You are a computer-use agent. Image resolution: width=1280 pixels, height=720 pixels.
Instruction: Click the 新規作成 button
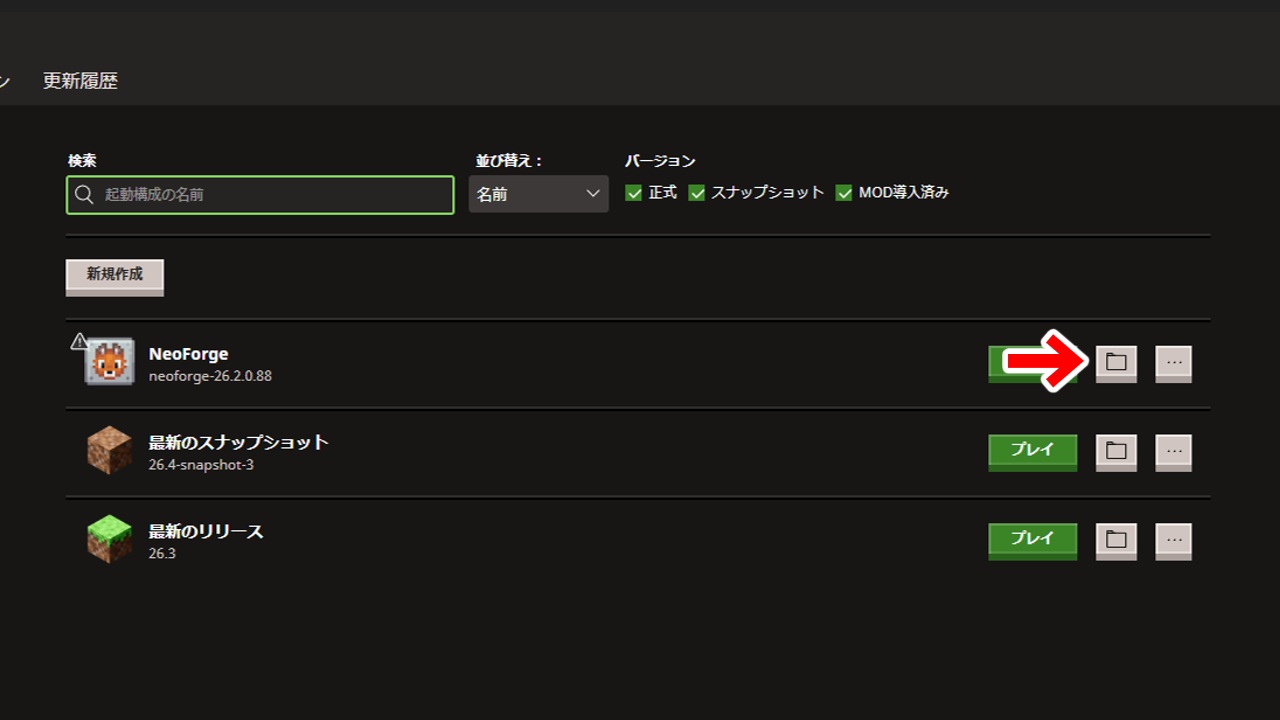coord(115,276)
